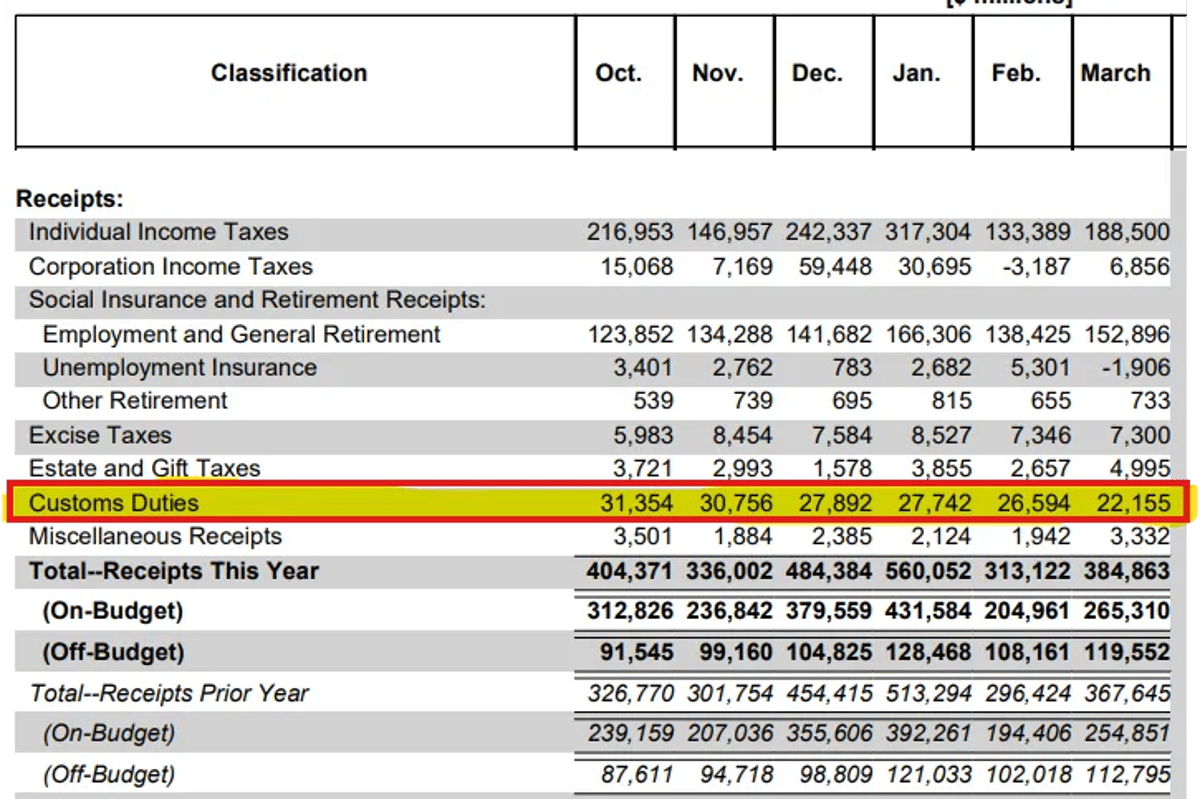1200x799 pixels.
Task: Click prior year On-Budget December value 355,606
Action: (829, 733)
